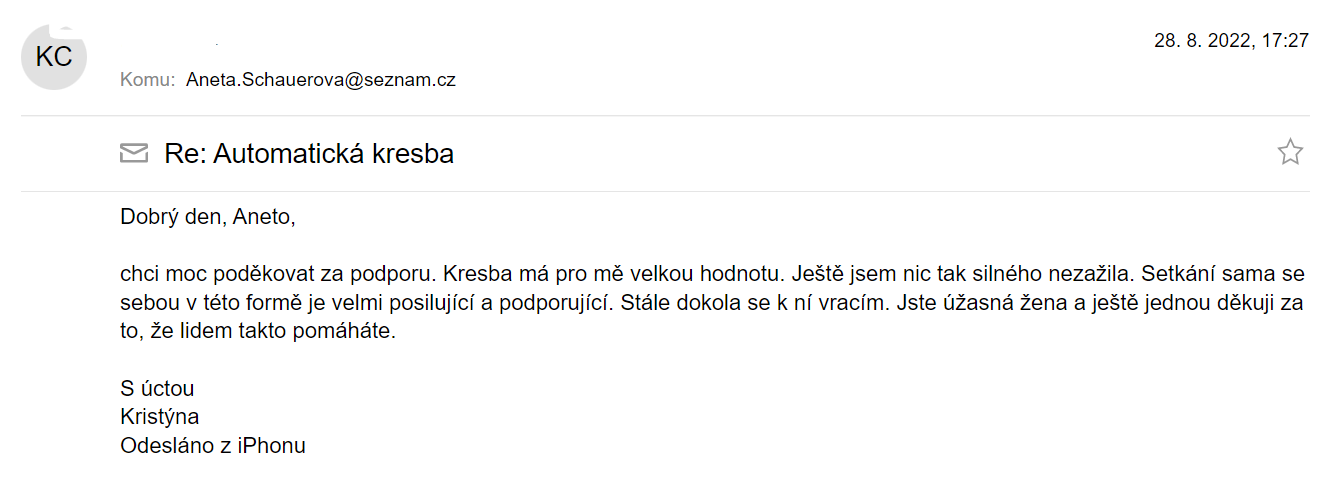The image size is (1330, 484).
Task: Click the signature name "Kristýna"
Action: [x=160, y=417]
